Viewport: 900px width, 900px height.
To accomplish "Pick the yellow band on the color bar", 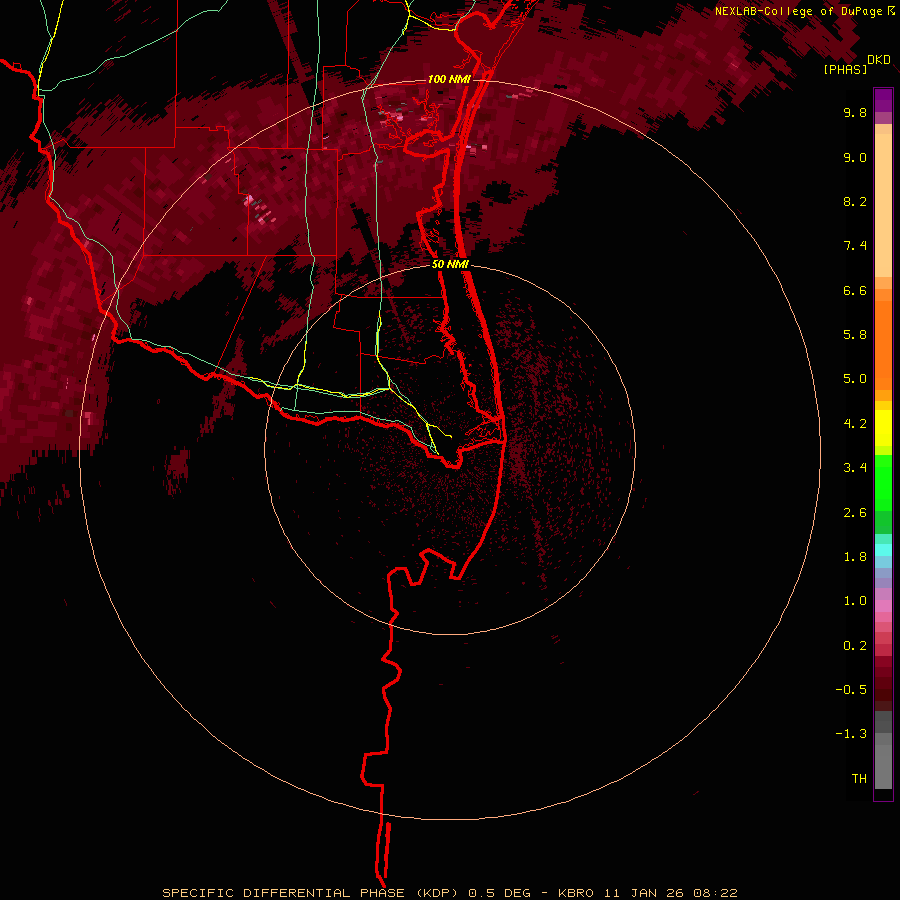I will click(883, 428).
